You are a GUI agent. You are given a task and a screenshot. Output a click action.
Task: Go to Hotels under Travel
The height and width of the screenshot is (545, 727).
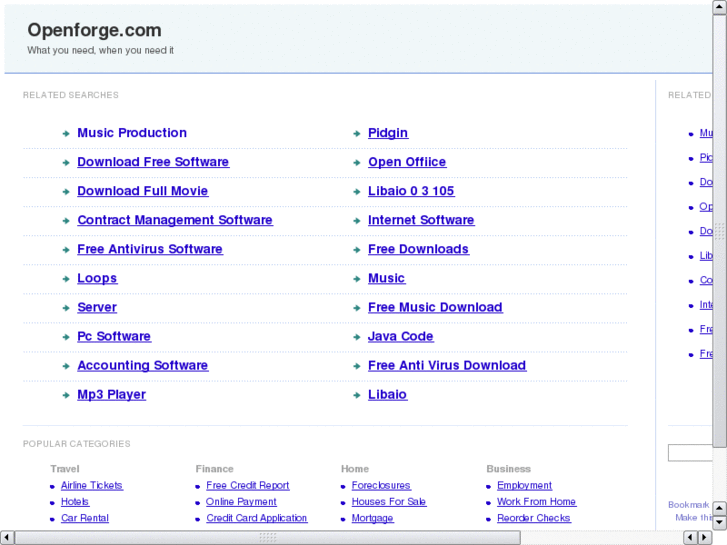point(75,502)
